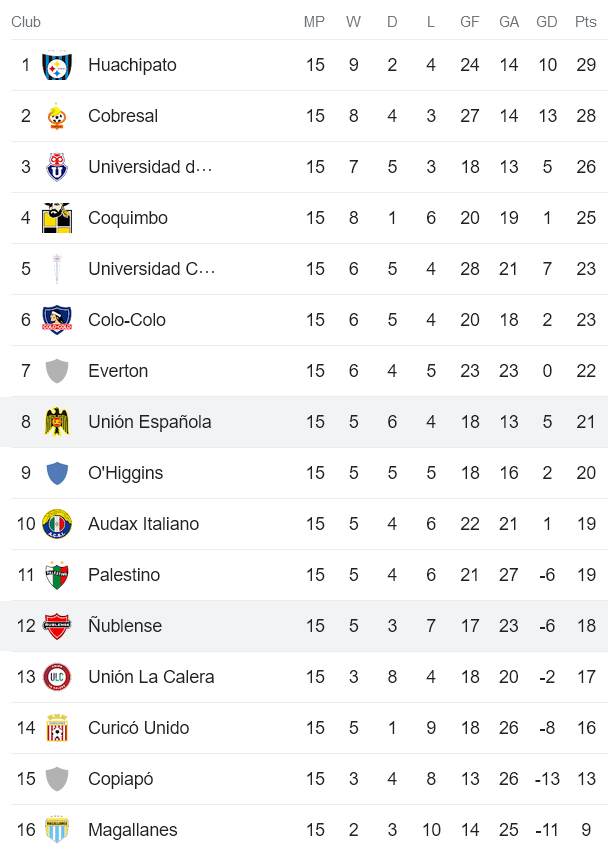The height and width of the screenshot is (852, 608).
Task: Click the Universidad Católica trophy icon
Action: pyautogui.click(x=57, y=268)
